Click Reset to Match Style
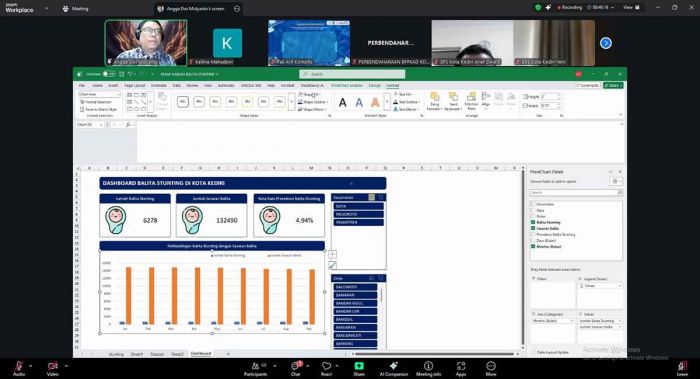The image size is (700, 379). point(98,109)
